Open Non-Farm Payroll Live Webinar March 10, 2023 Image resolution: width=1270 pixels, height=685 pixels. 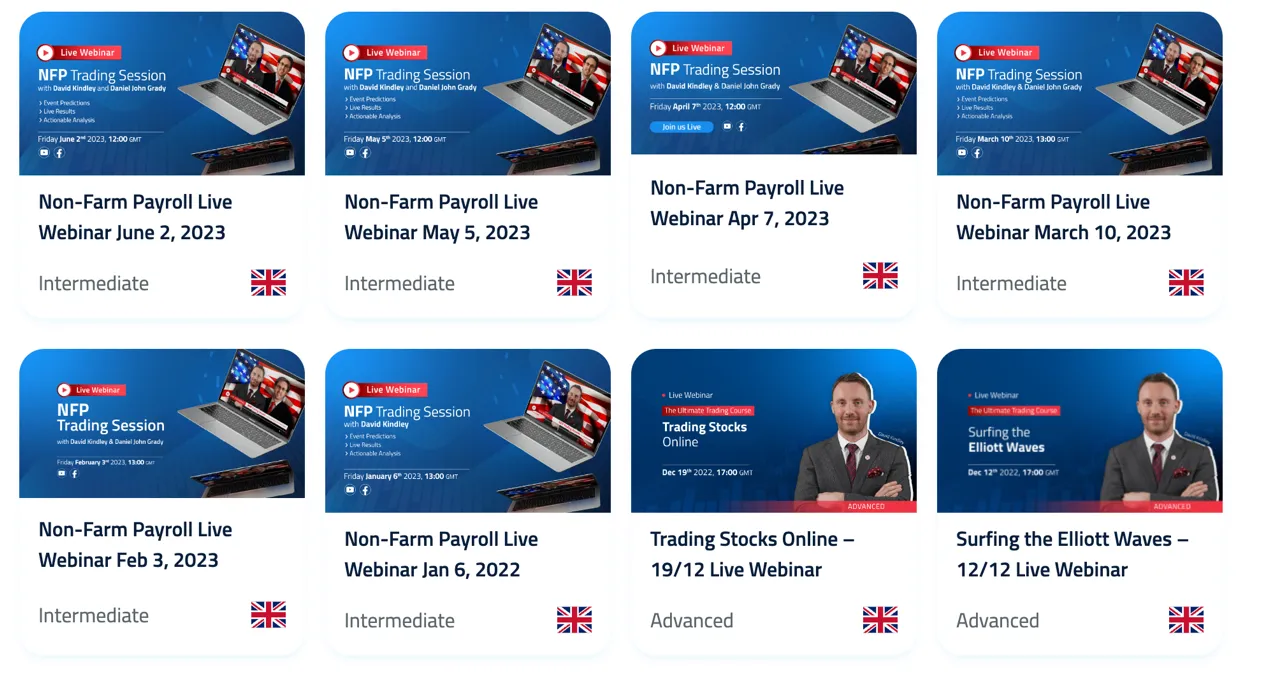(1063, 217)
